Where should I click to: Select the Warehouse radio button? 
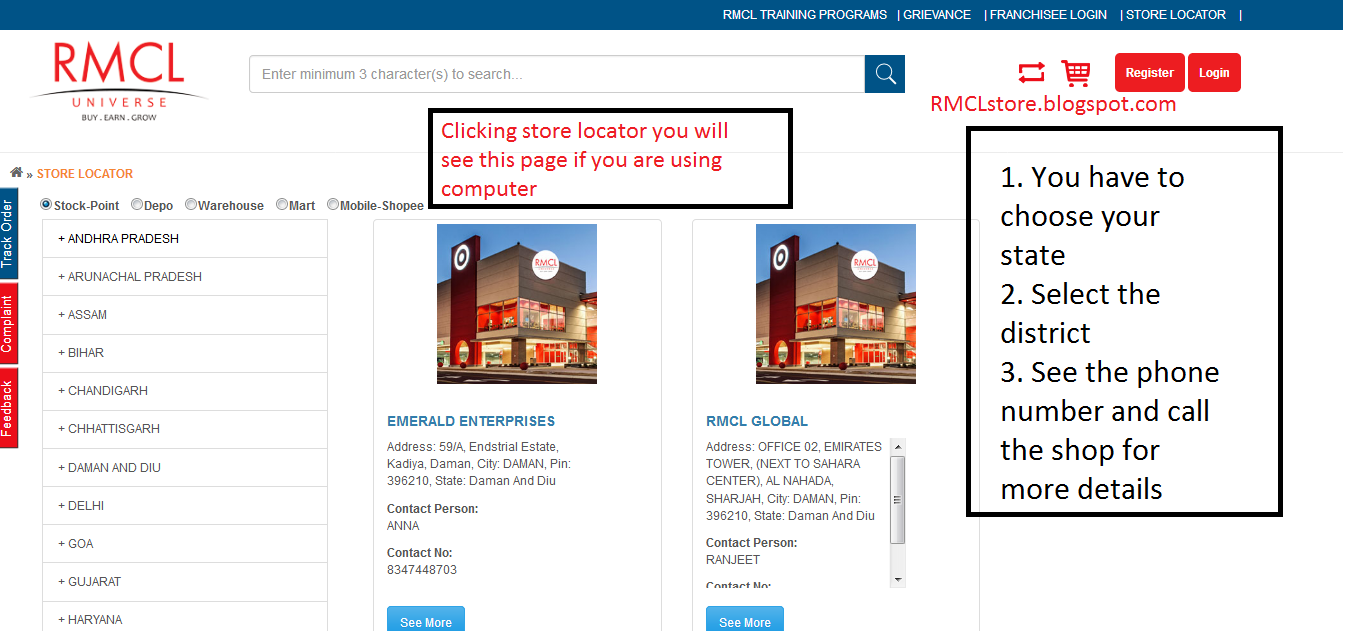pos(190,204)
